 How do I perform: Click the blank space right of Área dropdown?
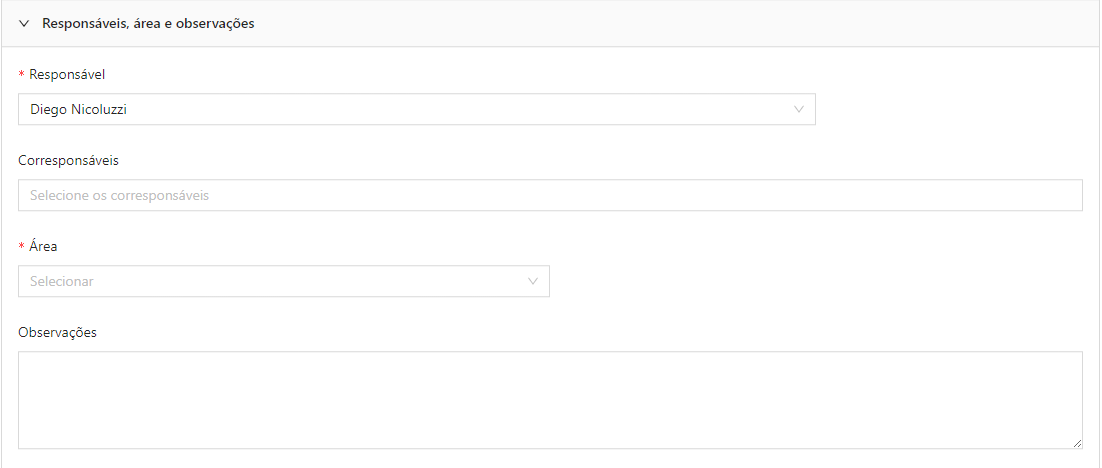click(815, 281)
